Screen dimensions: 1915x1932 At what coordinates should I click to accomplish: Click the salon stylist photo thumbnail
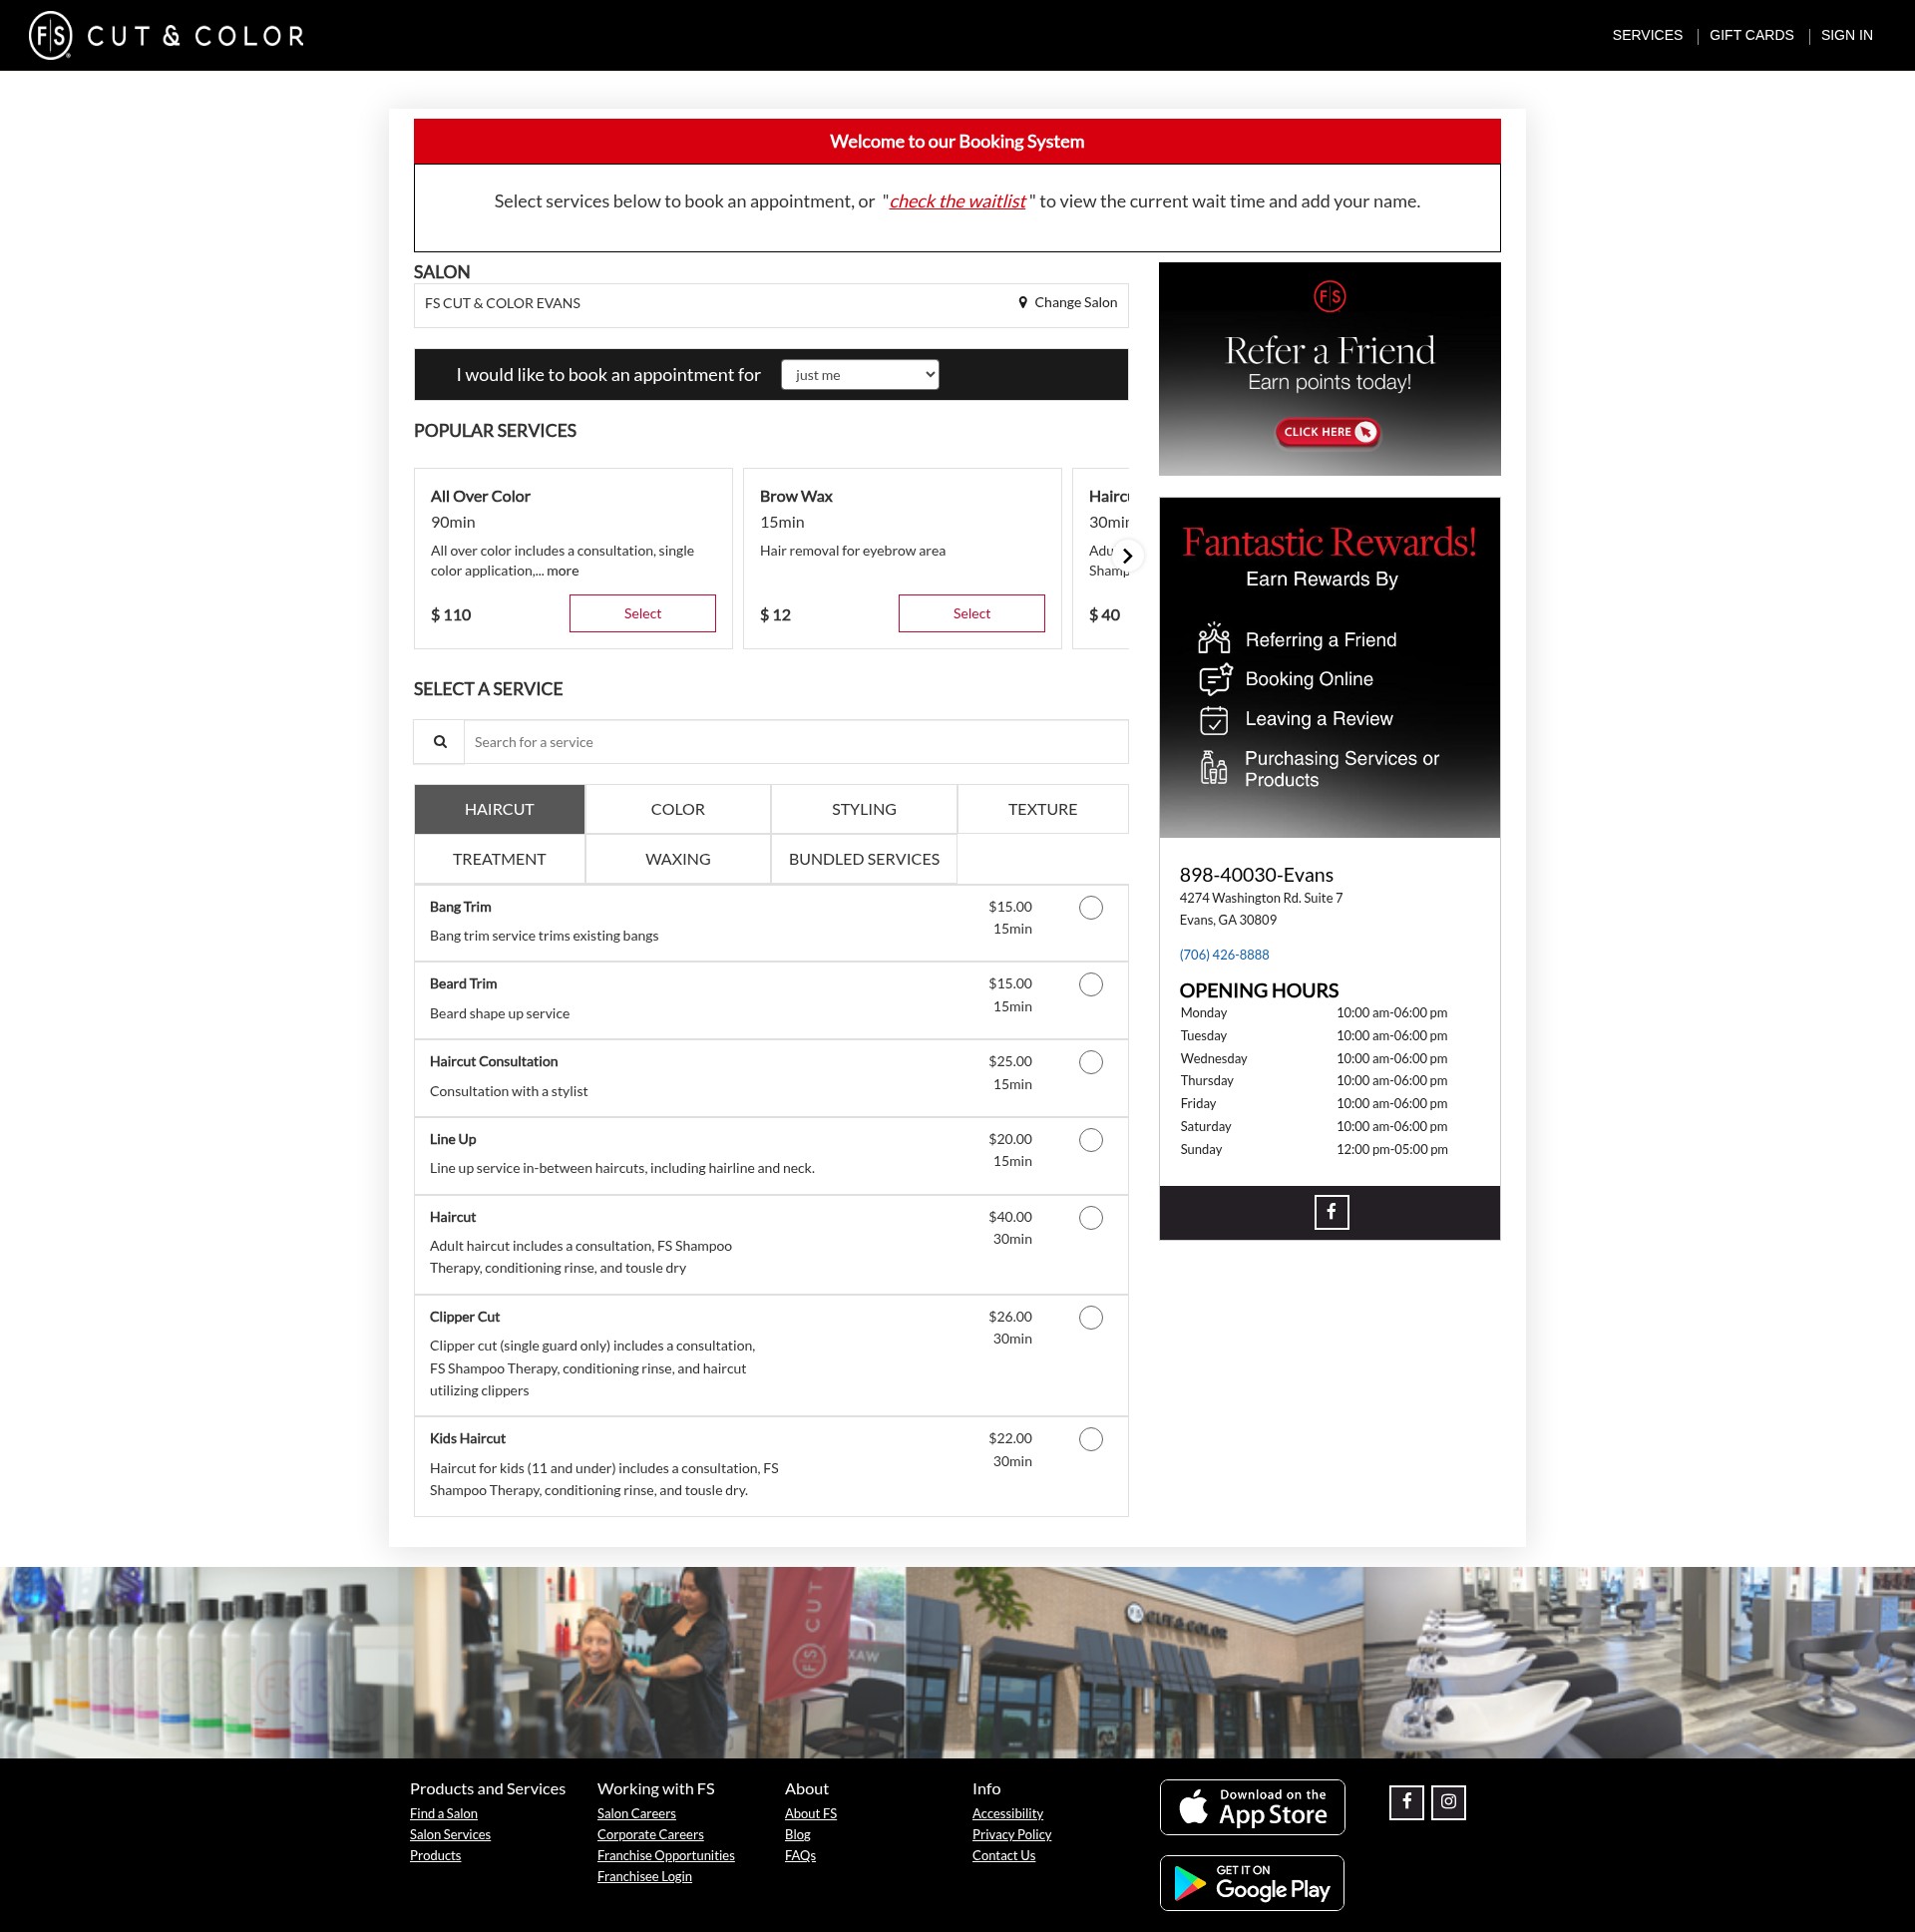click(x=659, y=1662)
